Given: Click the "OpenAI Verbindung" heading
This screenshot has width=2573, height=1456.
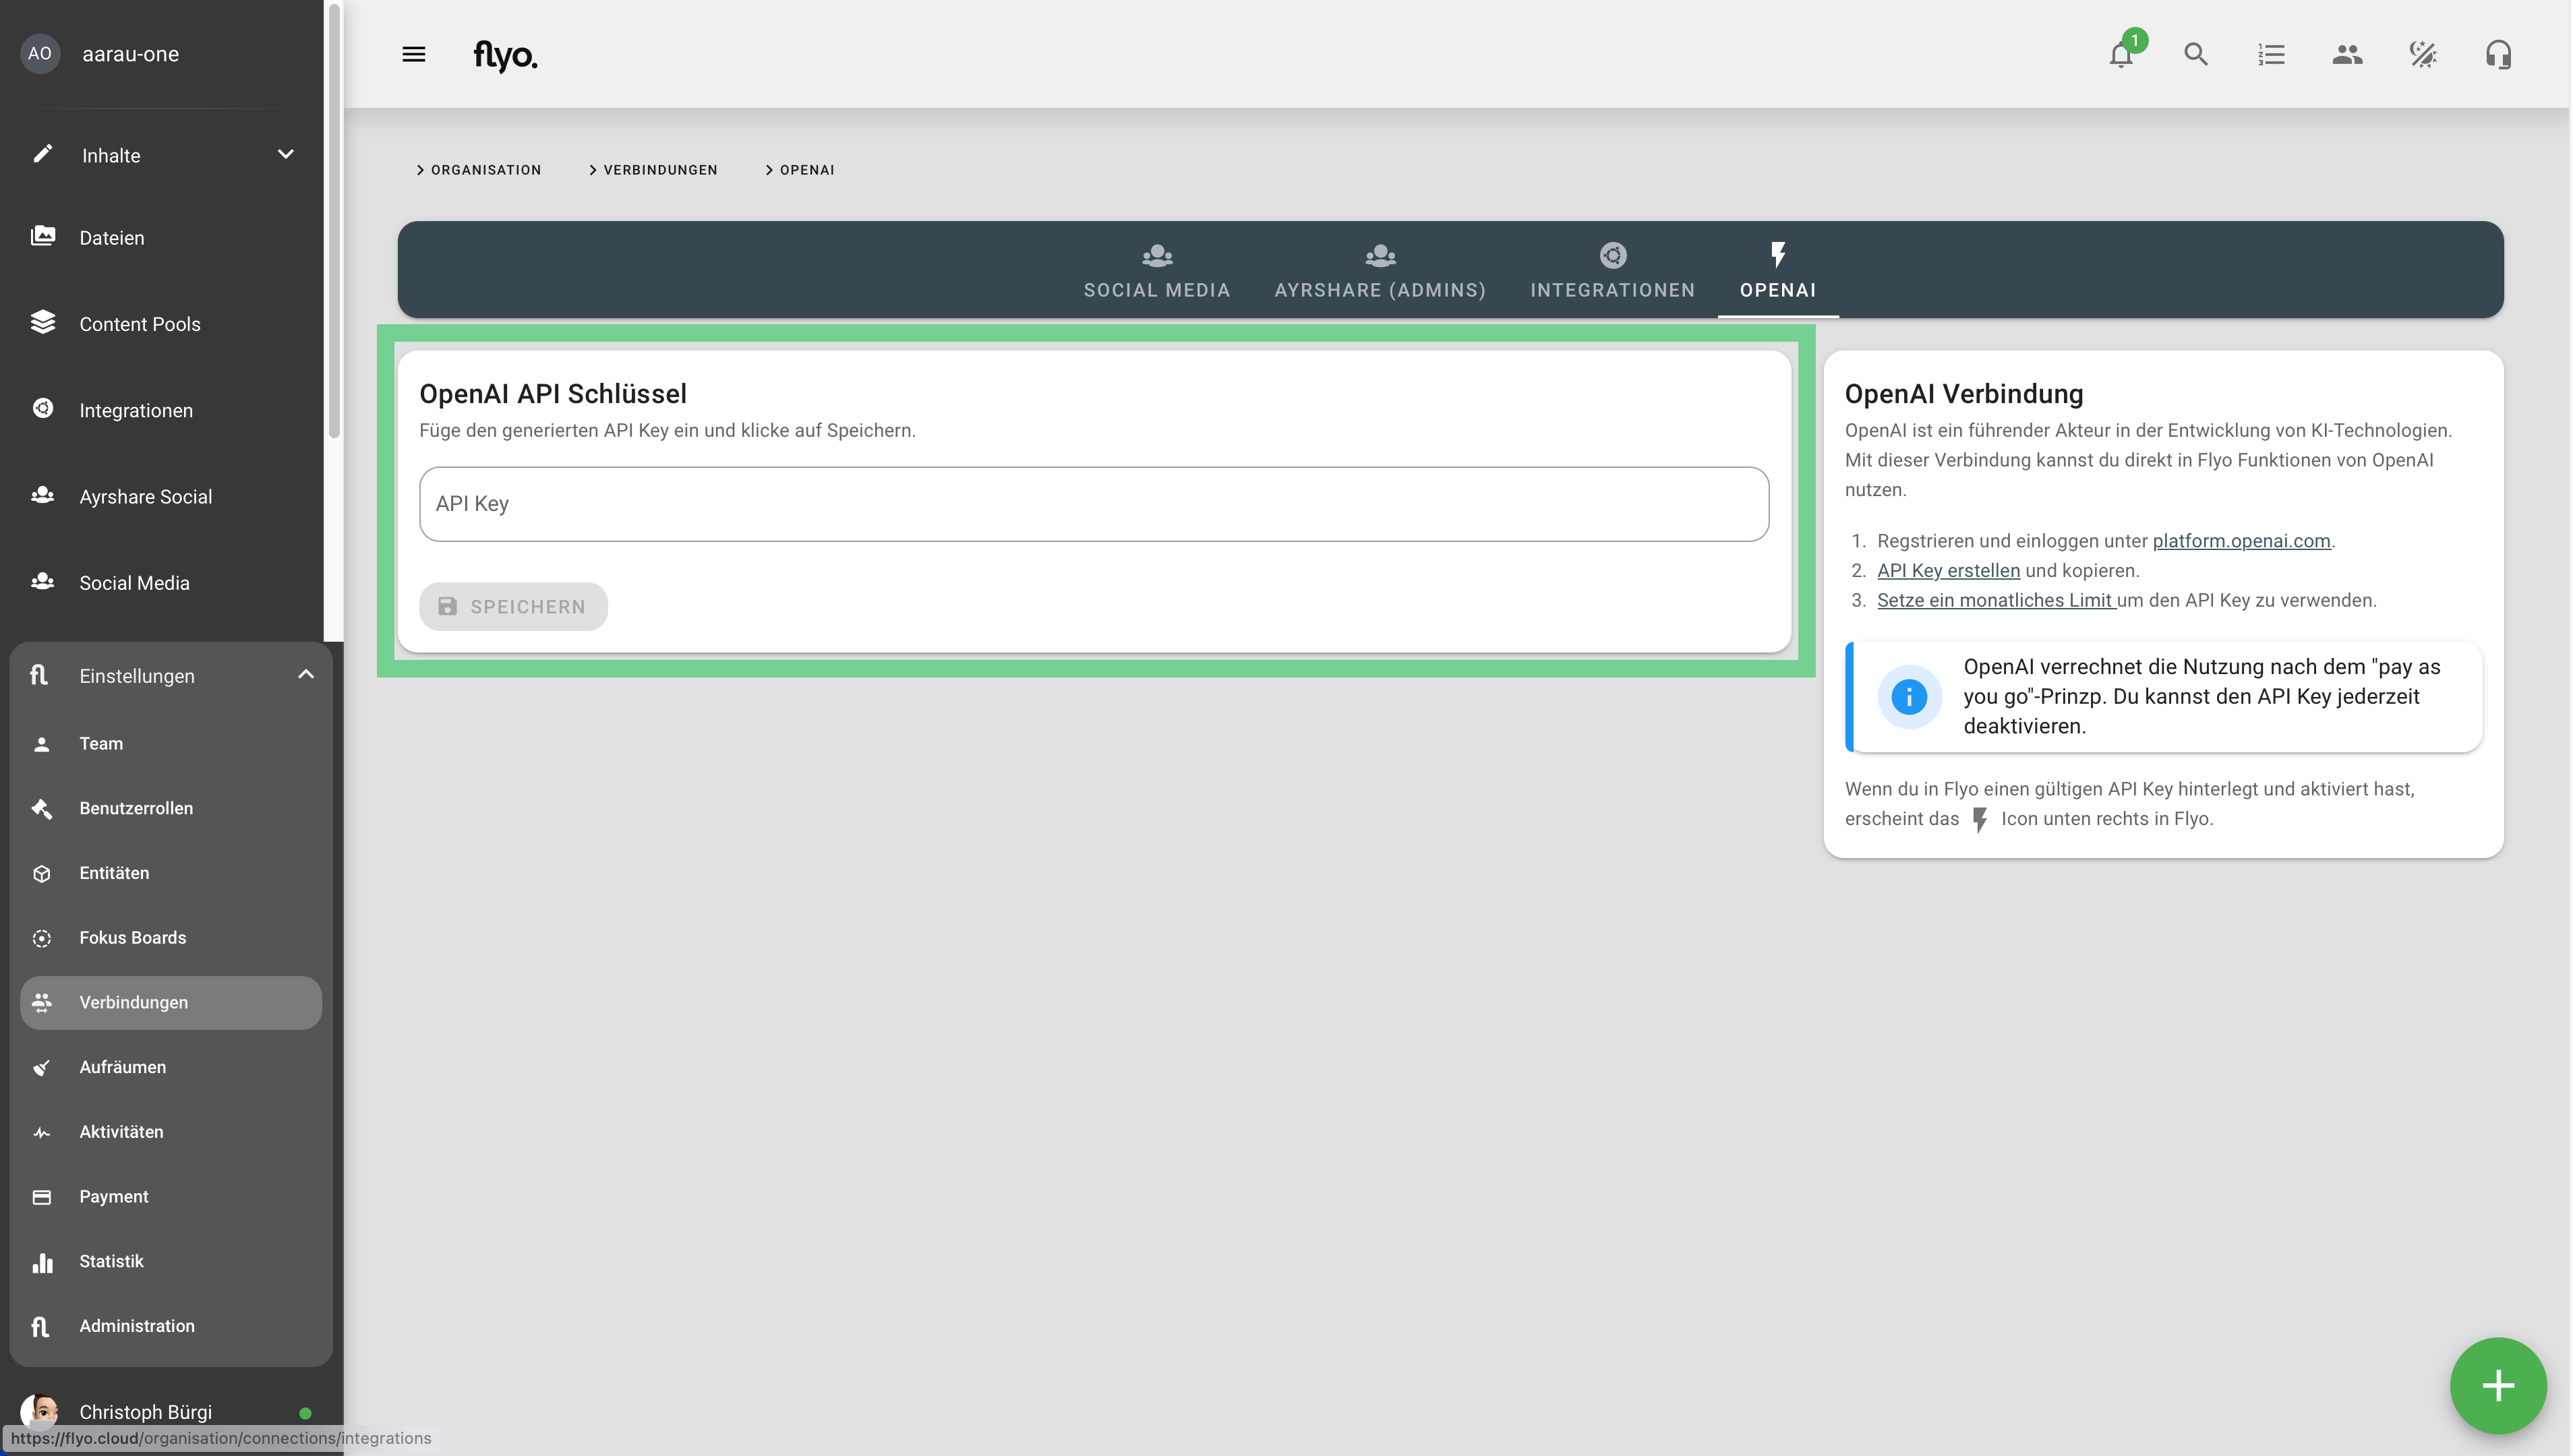Looking at the screenshot, I should (1964, 394).
